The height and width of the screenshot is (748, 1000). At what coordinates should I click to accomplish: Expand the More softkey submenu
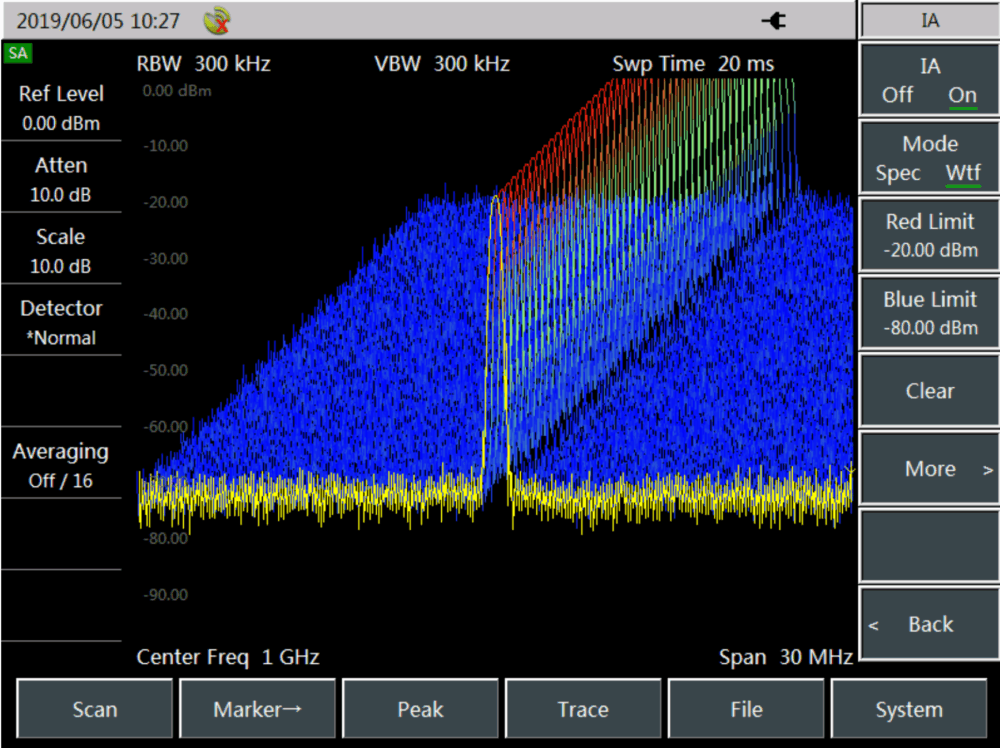point(929,469)
